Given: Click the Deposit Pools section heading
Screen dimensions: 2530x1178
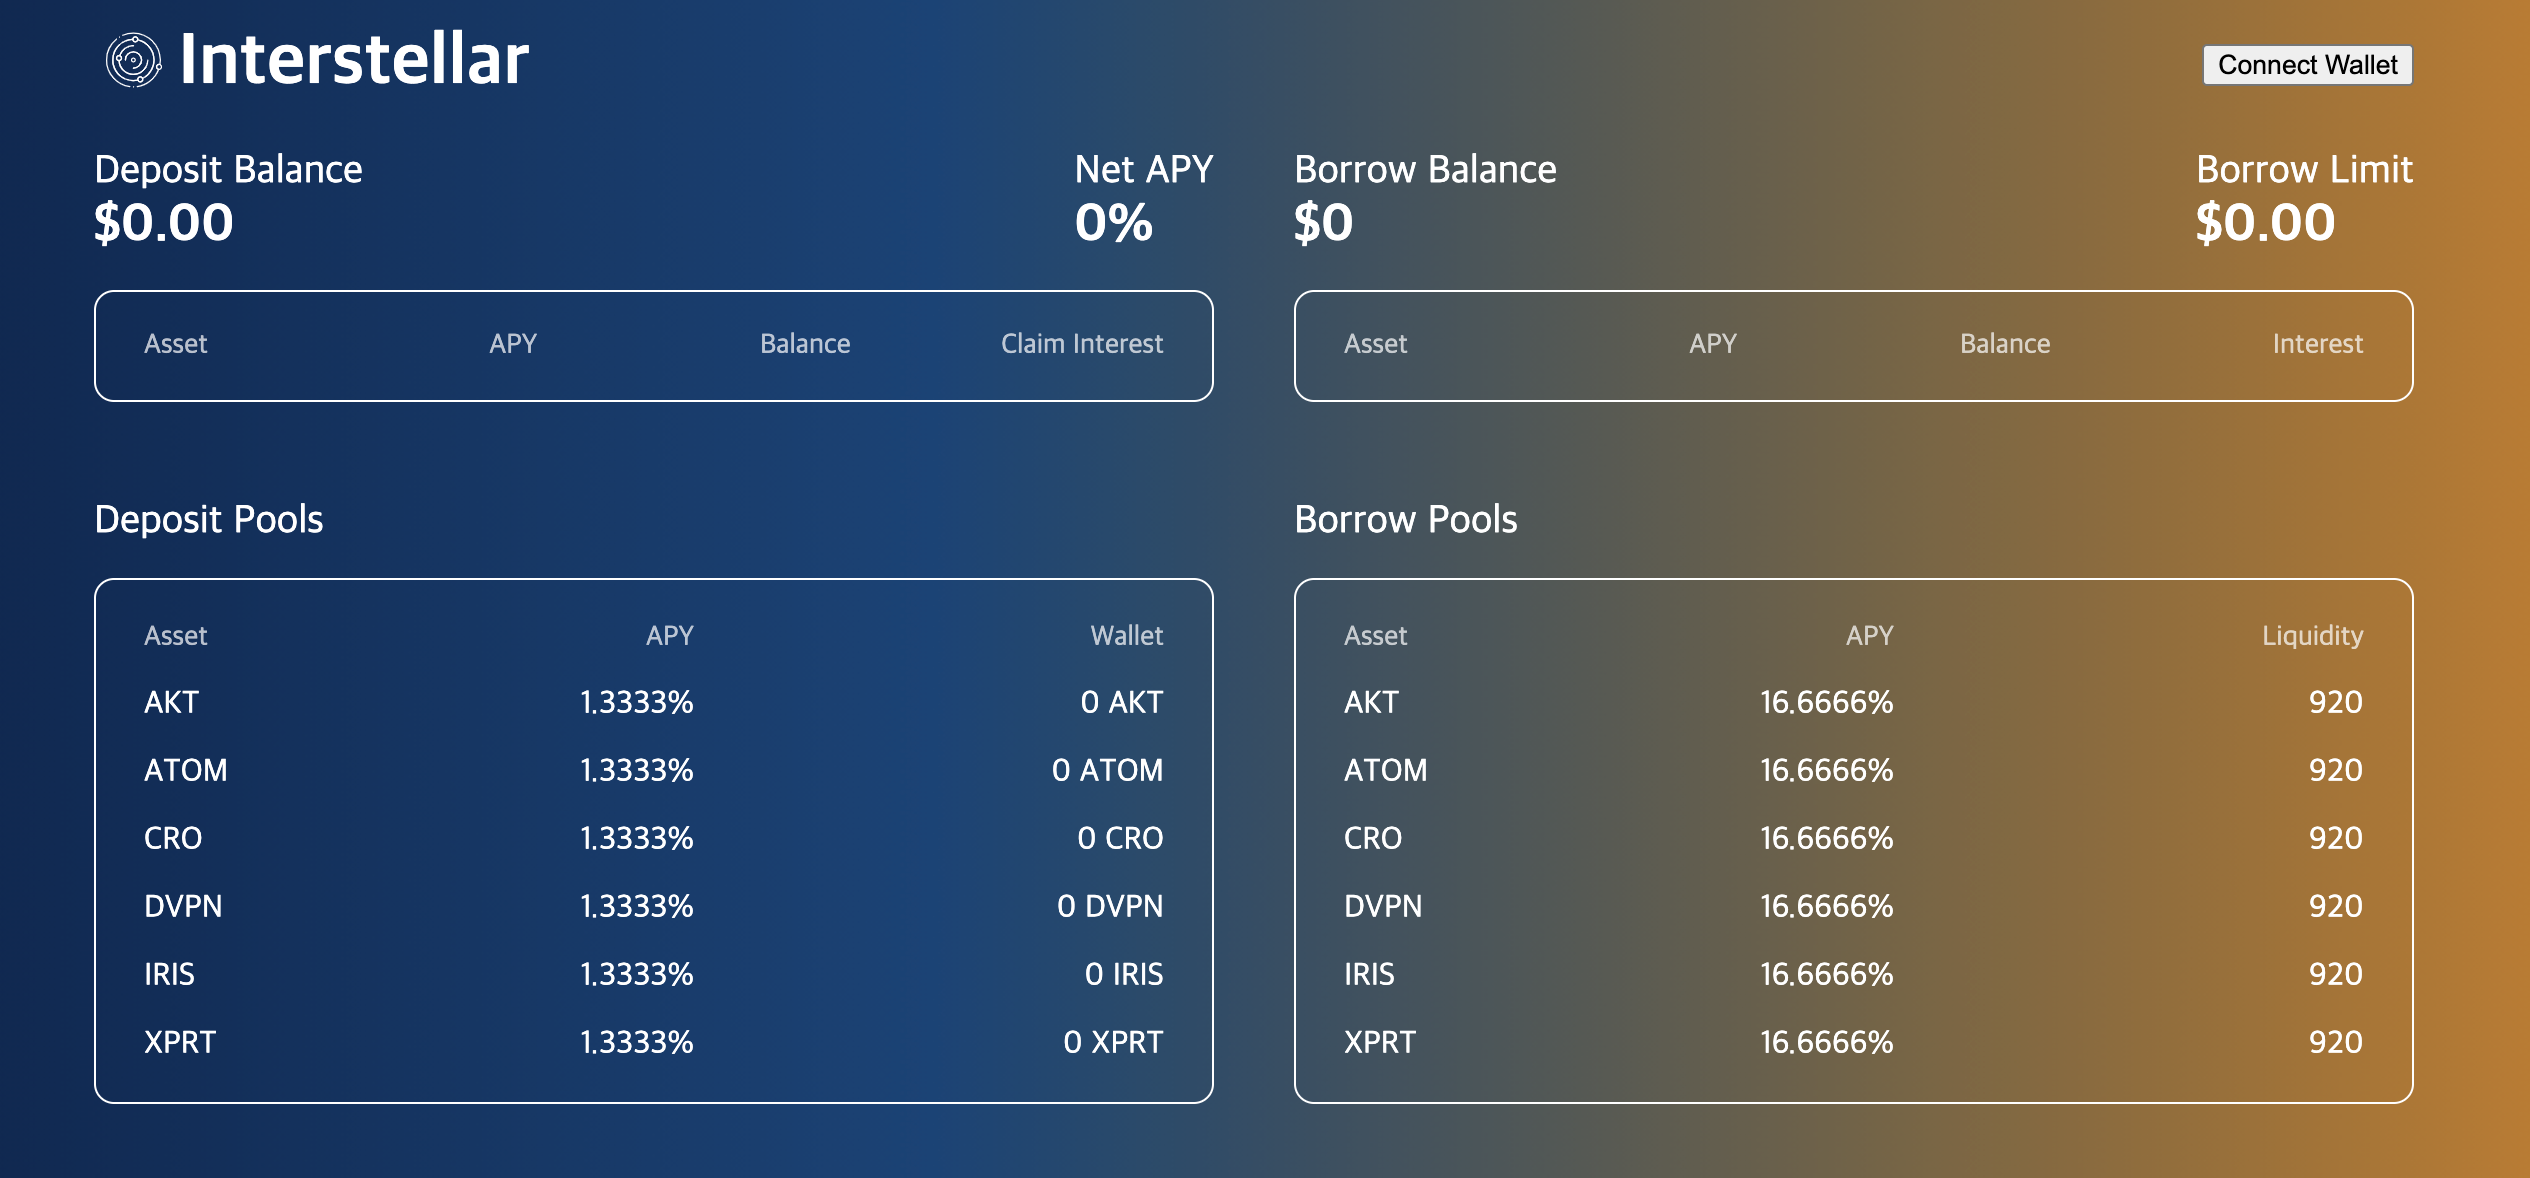Looking at the screenshot, I should 208,520.
